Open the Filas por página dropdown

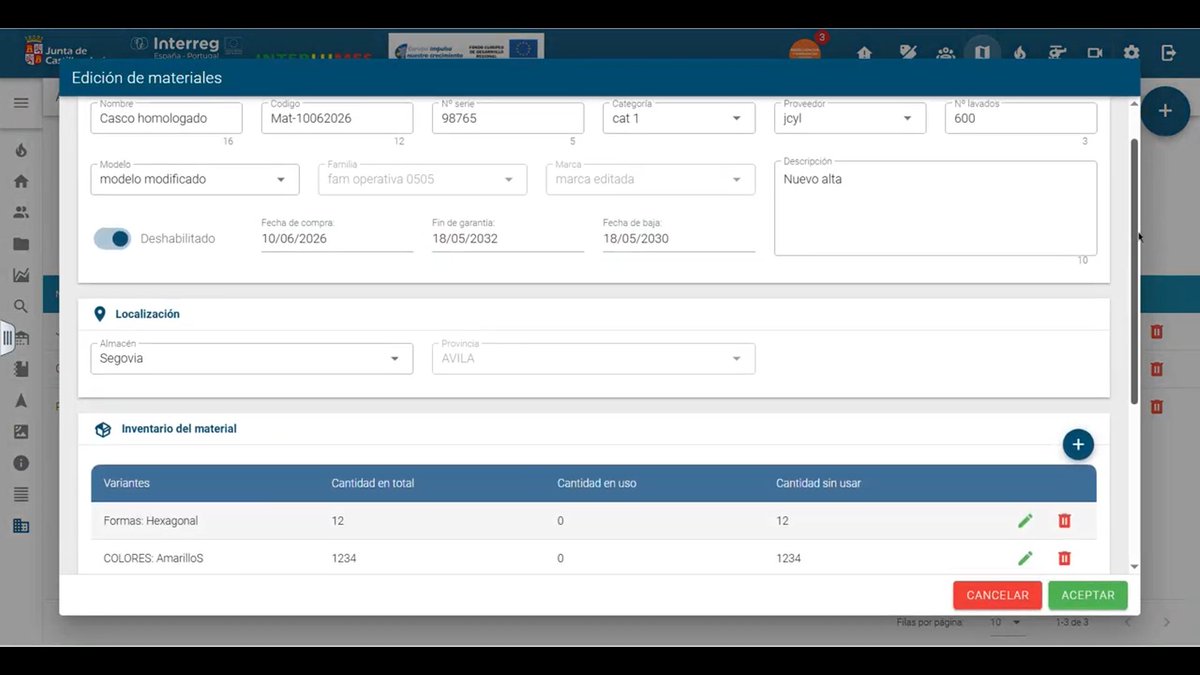click(1005, 622)
